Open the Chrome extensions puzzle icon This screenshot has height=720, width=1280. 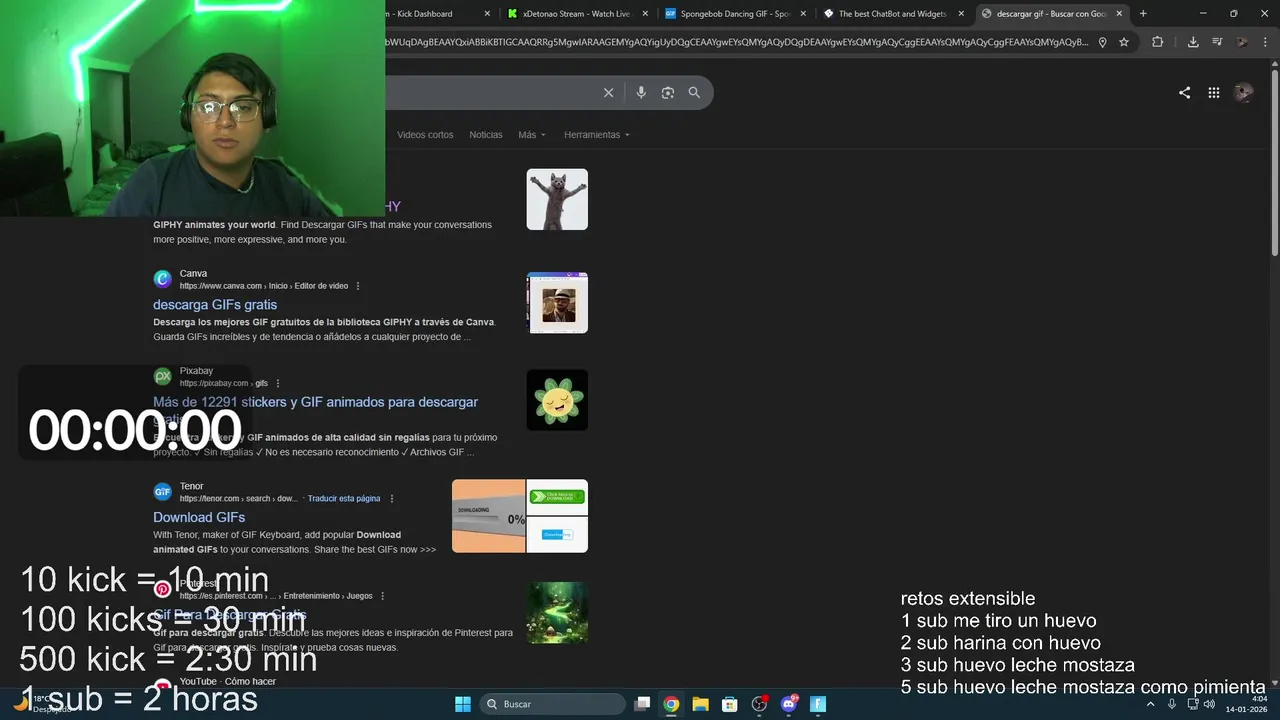click(1157, 42)
